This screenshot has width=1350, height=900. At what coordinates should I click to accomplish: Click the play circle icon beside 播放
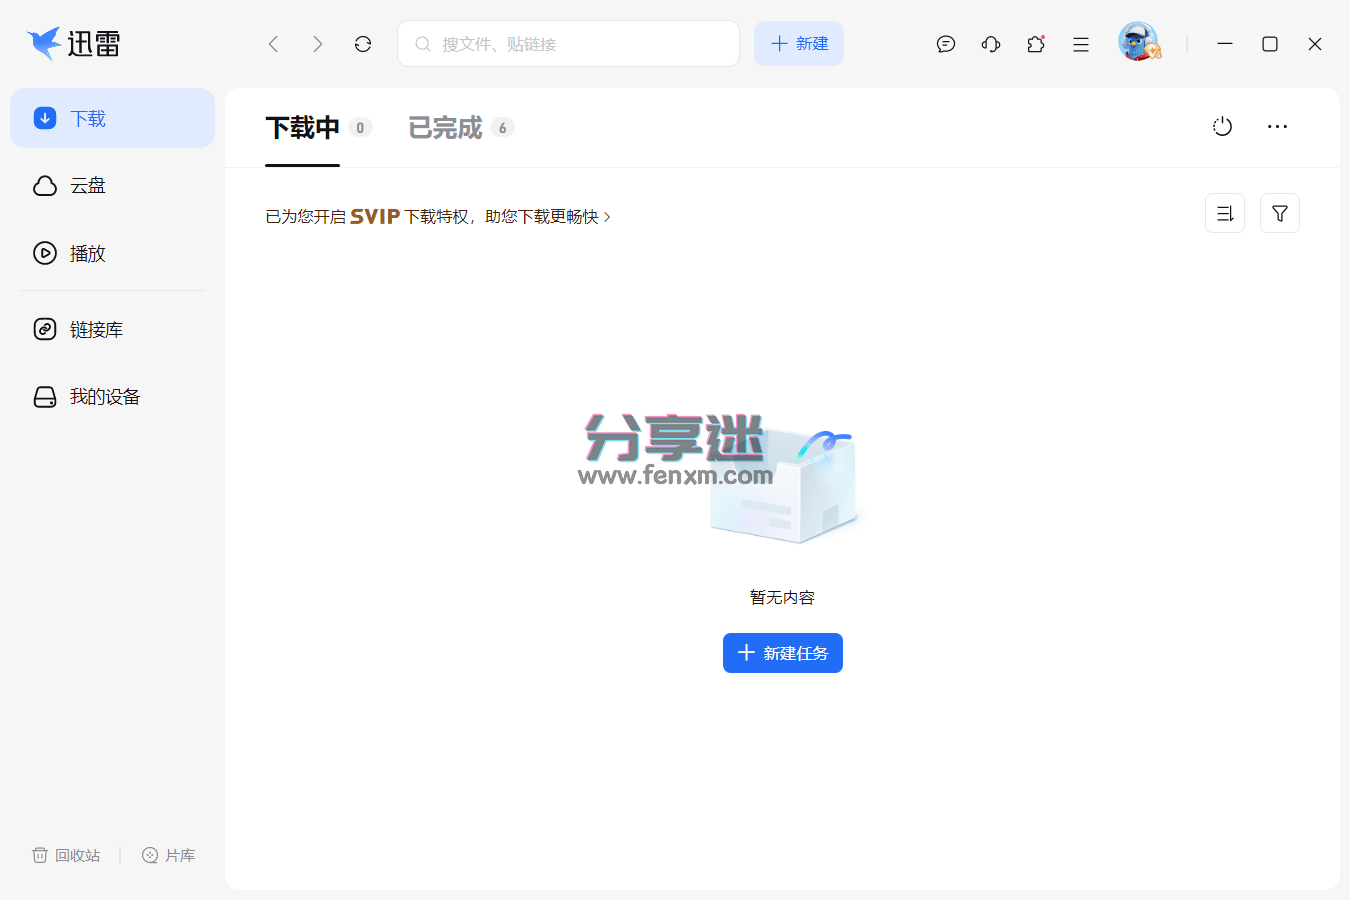coord(45,253)
